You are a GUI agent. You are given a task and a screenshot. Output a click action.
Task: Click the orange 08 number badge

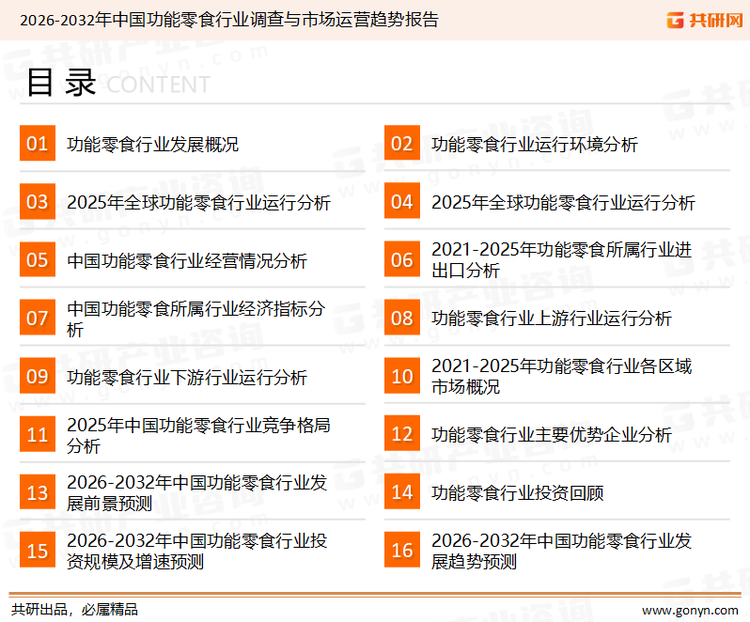coord(402,318)
